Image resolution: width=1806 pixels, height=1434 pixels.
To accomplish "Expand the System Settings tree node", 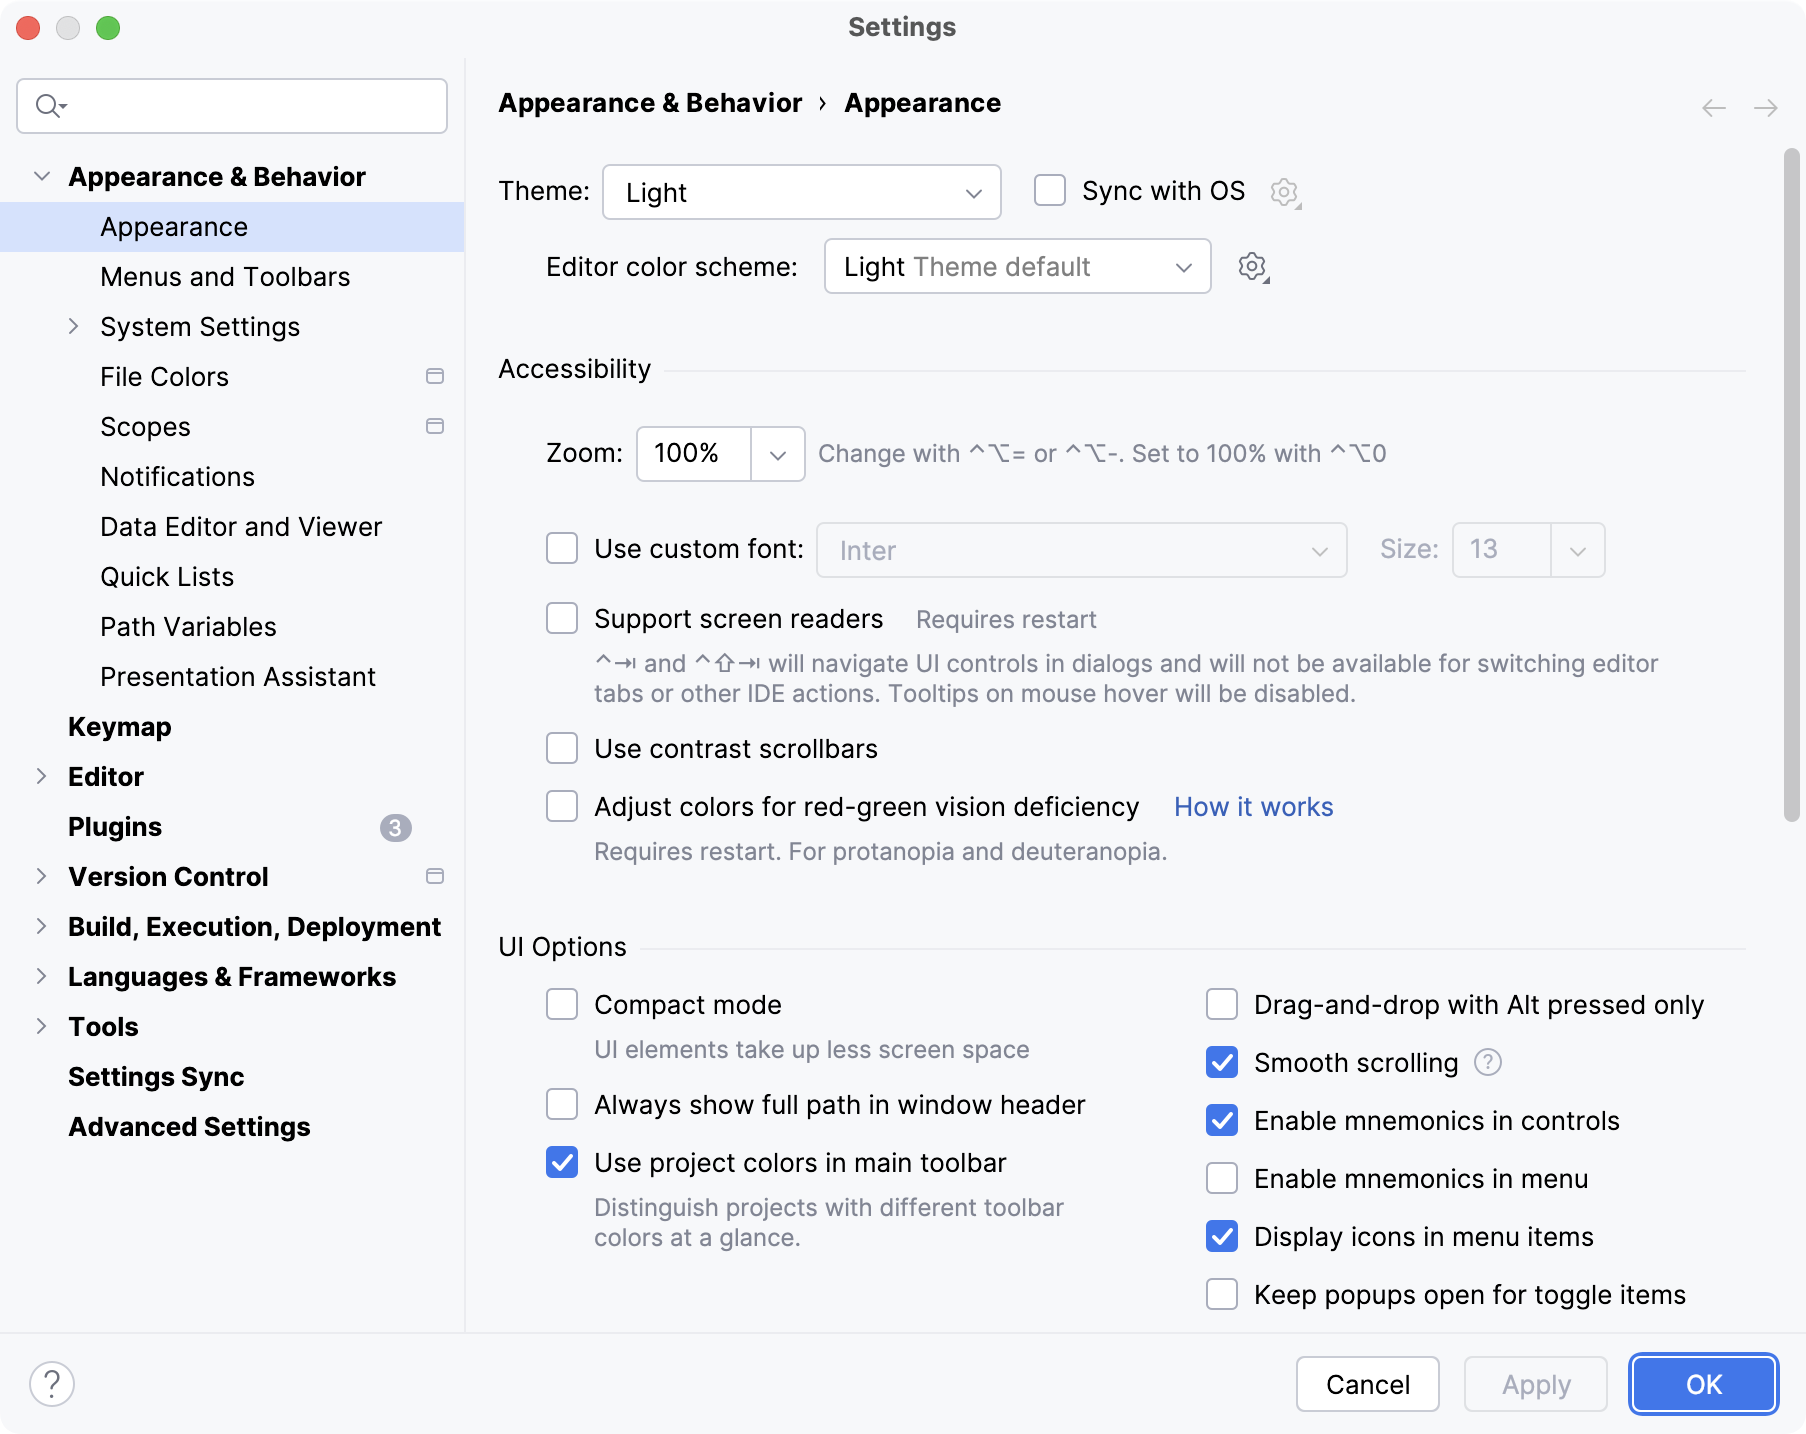I will click(x=73, y=326).
